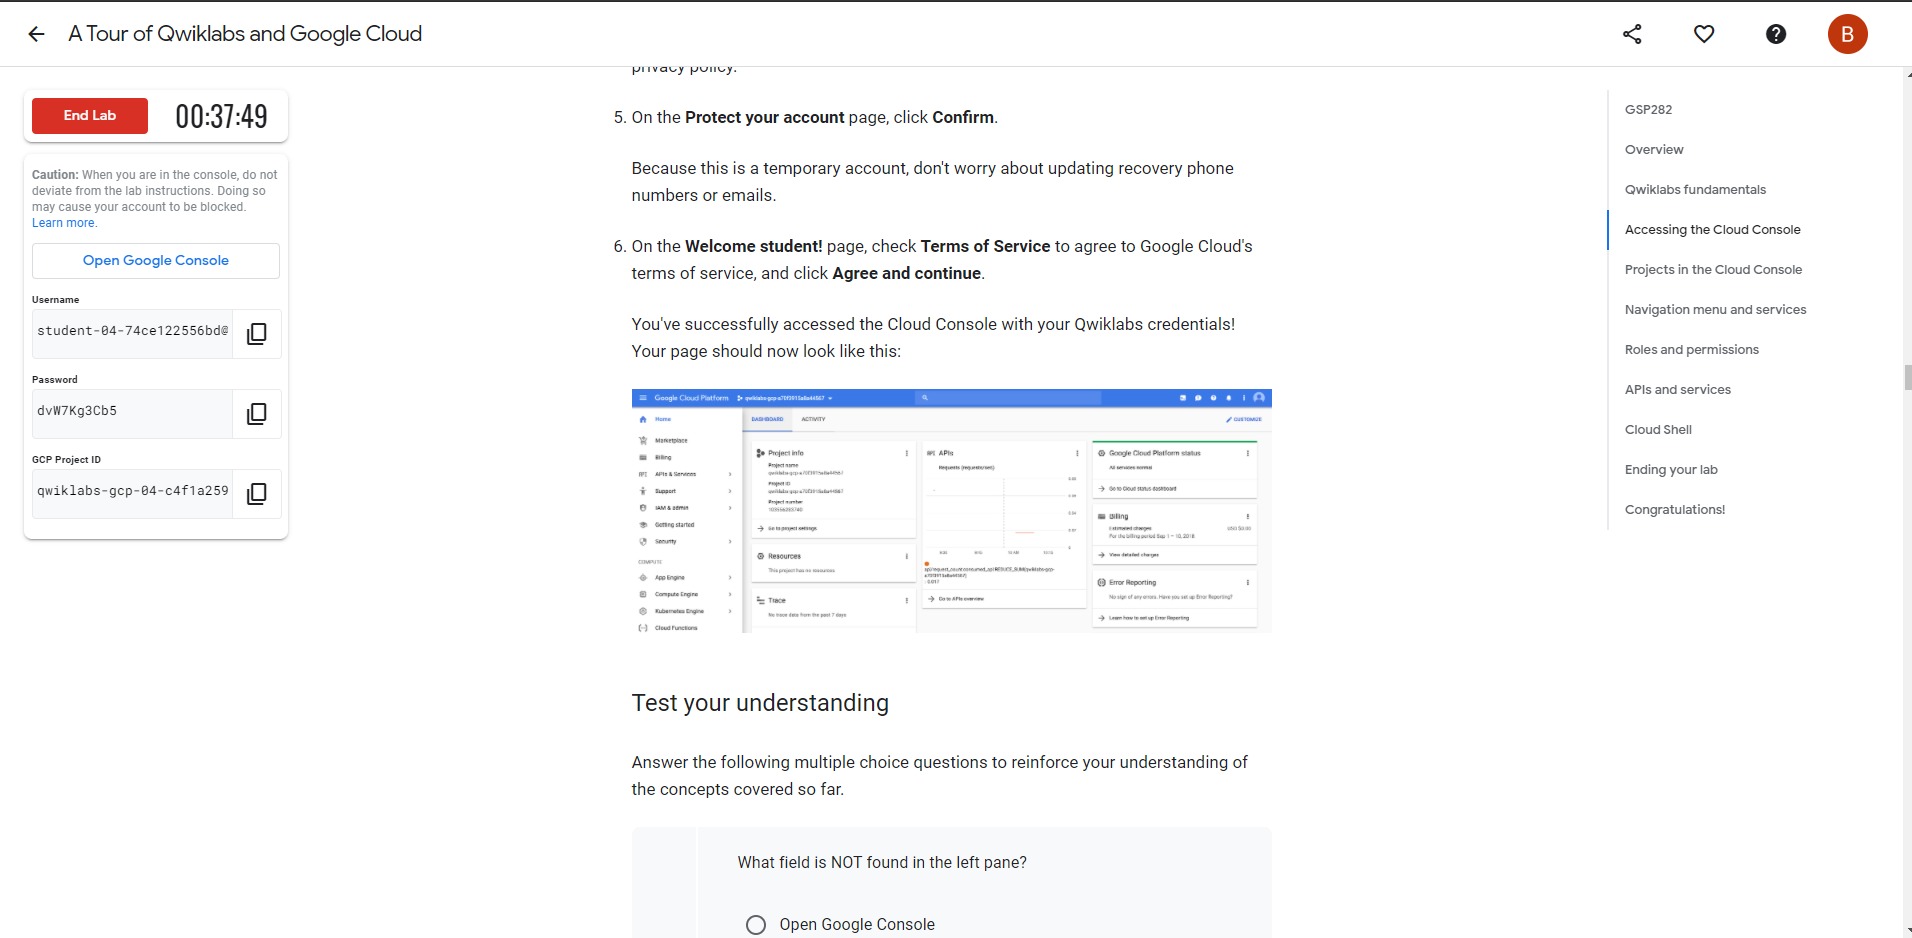Click Open Google Console button

coord(156,261)
